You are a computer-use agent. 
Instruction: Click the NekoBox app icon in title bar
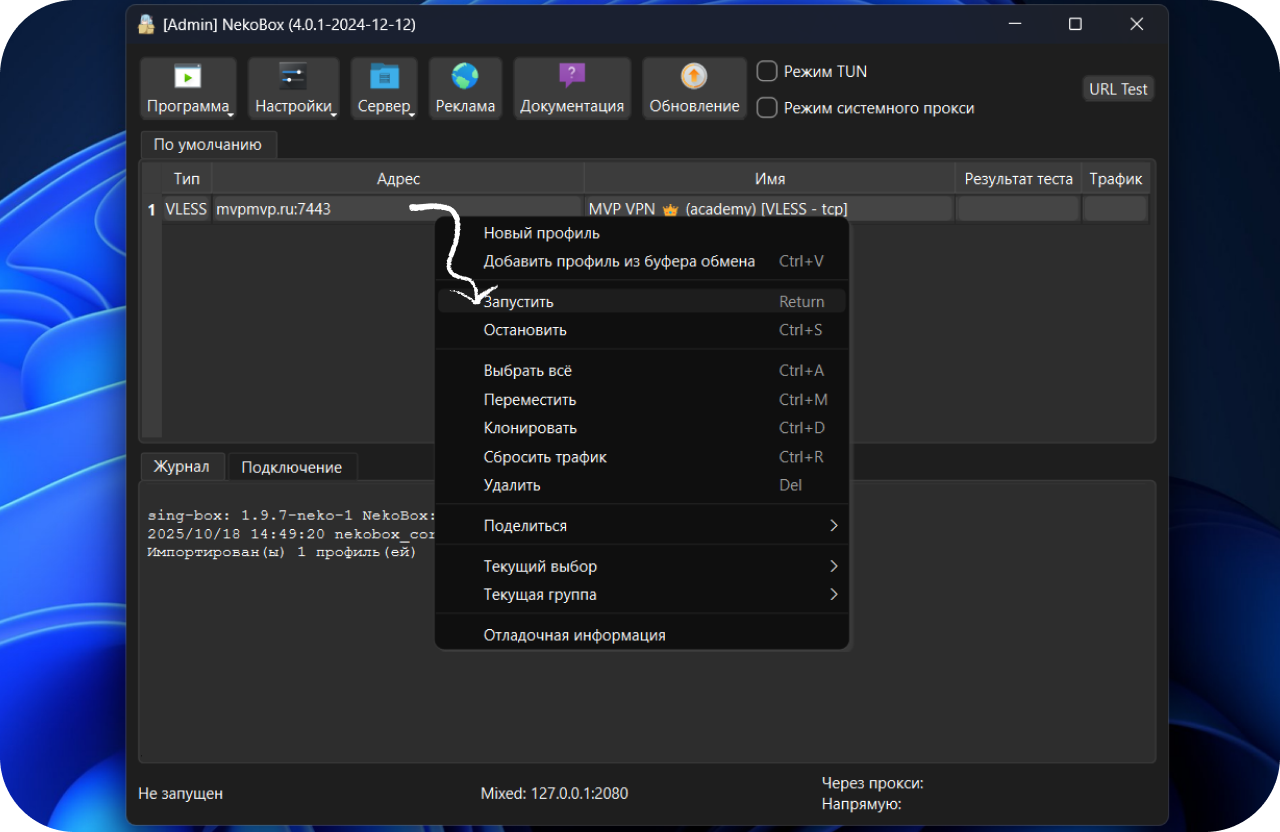click(x=146, y=24)
